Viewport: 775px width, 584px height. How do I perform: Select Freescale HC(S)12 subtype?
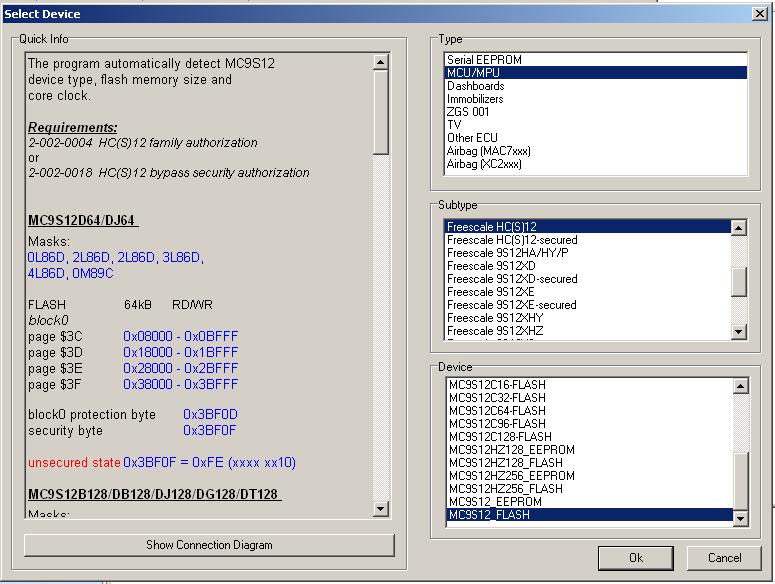588,227
